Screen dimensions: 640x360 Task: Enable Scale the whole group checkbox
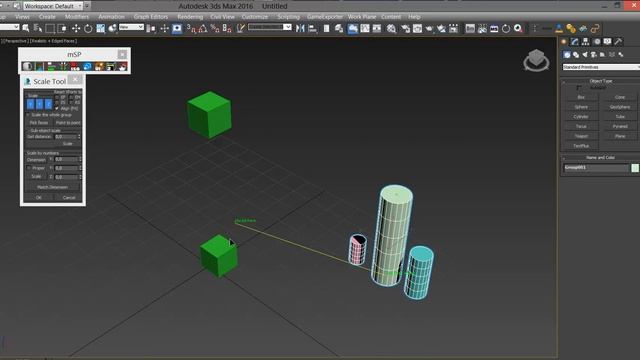tap(28, 115)
